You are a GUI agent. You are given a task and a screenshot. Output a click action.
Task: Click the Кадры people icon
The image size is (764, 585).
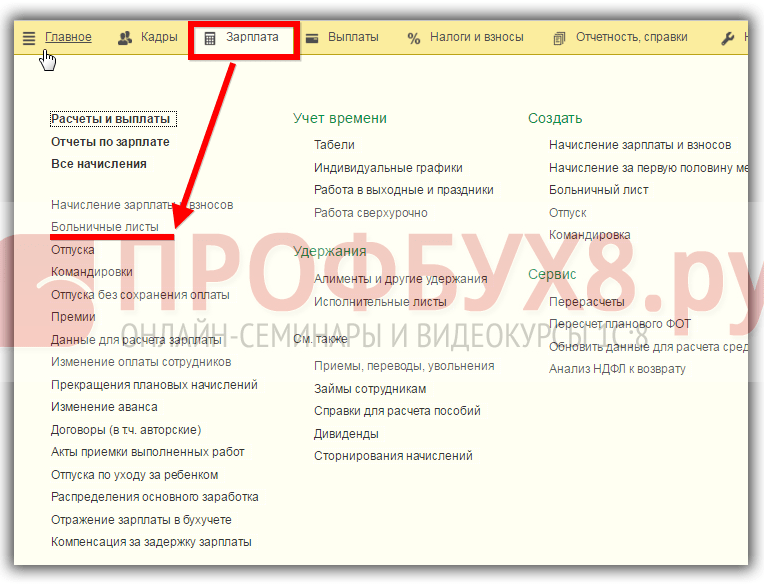[125, 38]
